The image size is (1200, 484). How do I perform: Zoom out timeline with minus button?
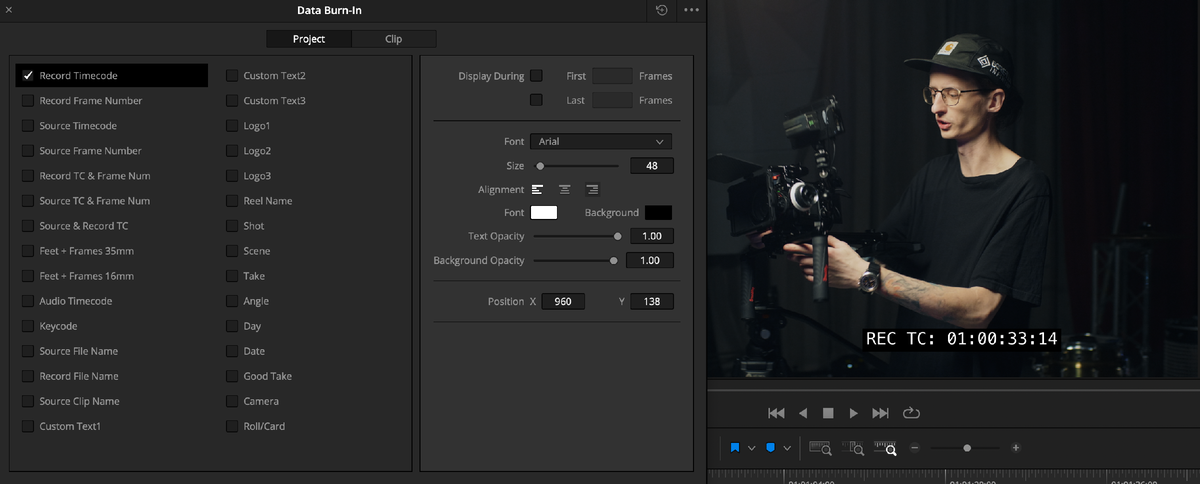click(x=915, y=448)
